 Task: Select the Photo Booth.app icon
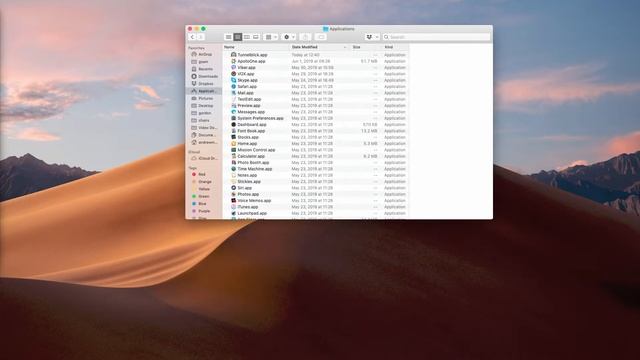click(x=233, y=162)
